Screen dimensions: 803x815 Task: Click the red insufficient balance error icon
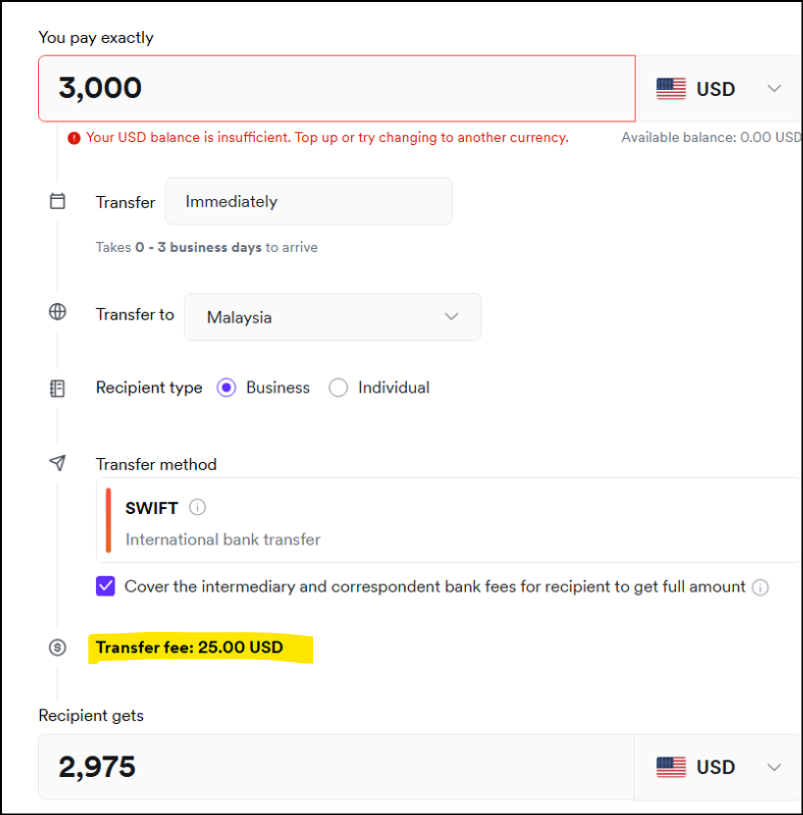click(74, 138)
